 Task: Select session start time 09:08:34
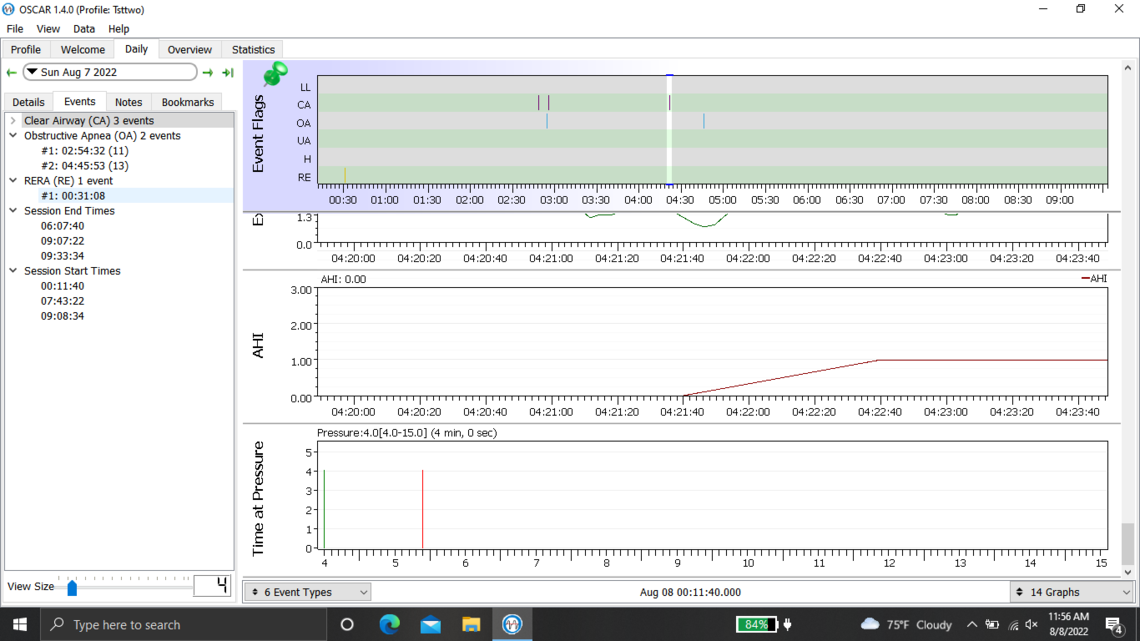(x=63, y=317)
